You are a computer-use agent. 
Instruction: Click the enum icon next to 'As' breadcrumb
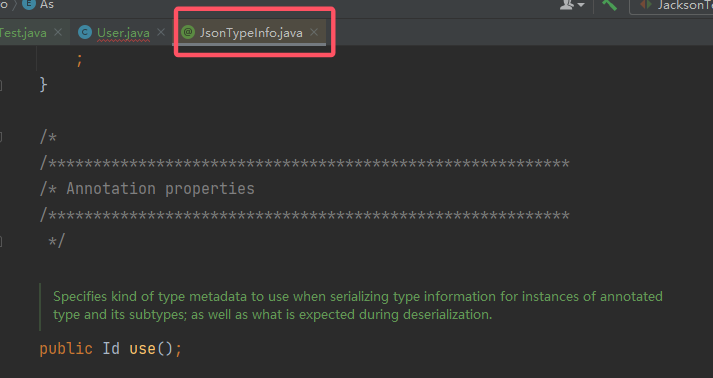tap(29, 4)
